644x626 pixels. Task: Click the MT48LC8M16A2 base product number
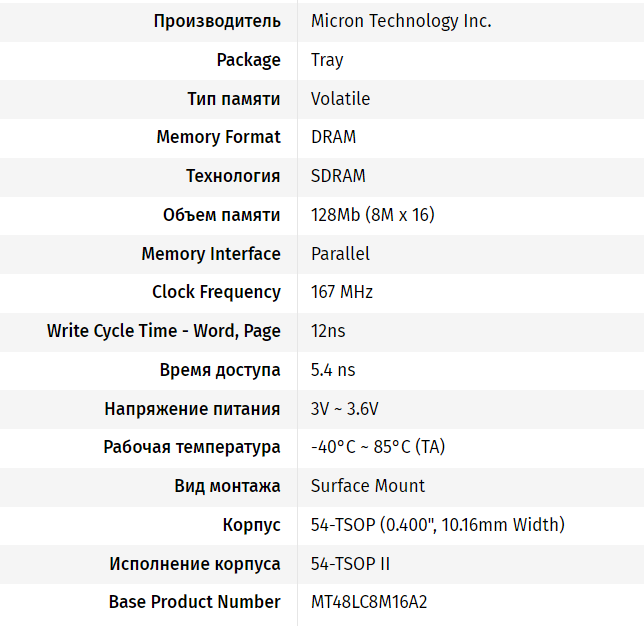pos(370,602)
